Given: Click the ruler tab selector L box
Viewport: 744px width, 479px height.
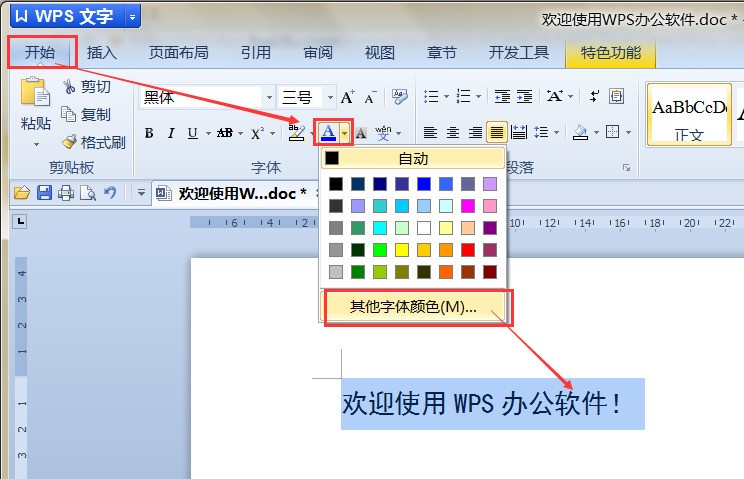Looking at the screenshot, I should coord(19,221).
